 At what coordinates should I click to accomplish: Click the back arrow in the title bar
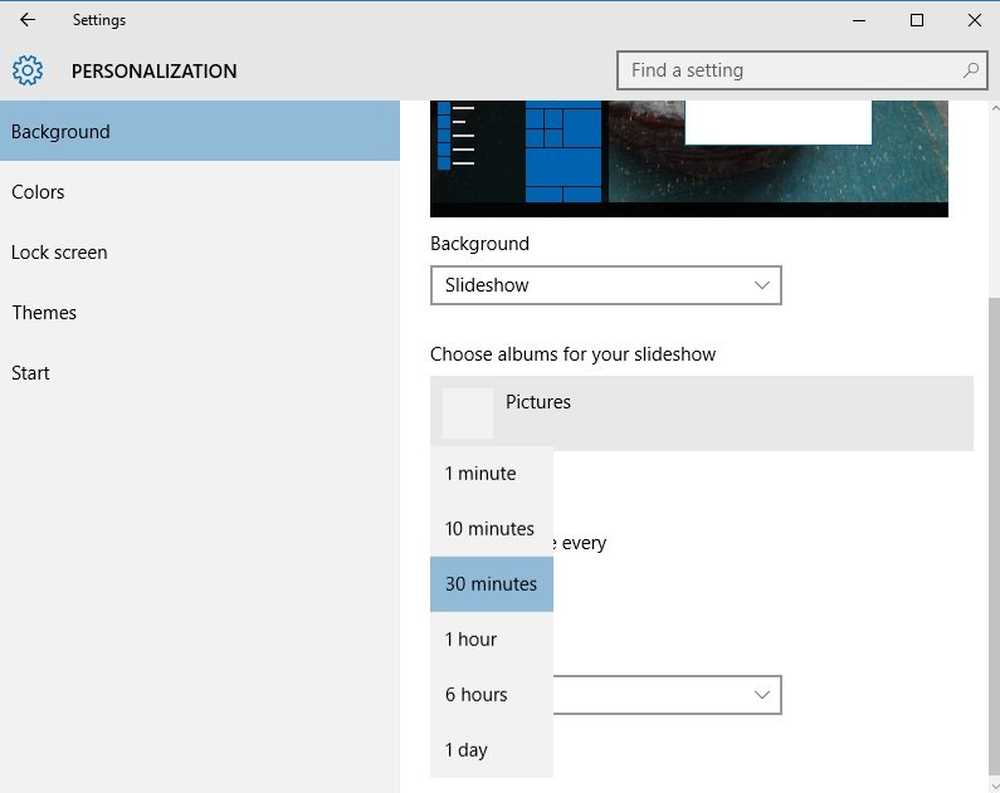(27, 20)
